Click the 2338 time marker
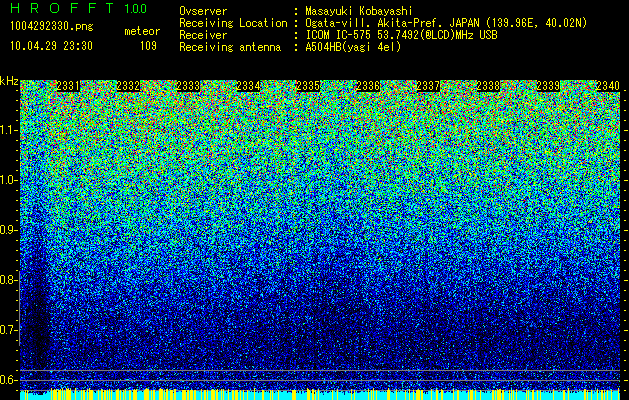 coord(488,86)
